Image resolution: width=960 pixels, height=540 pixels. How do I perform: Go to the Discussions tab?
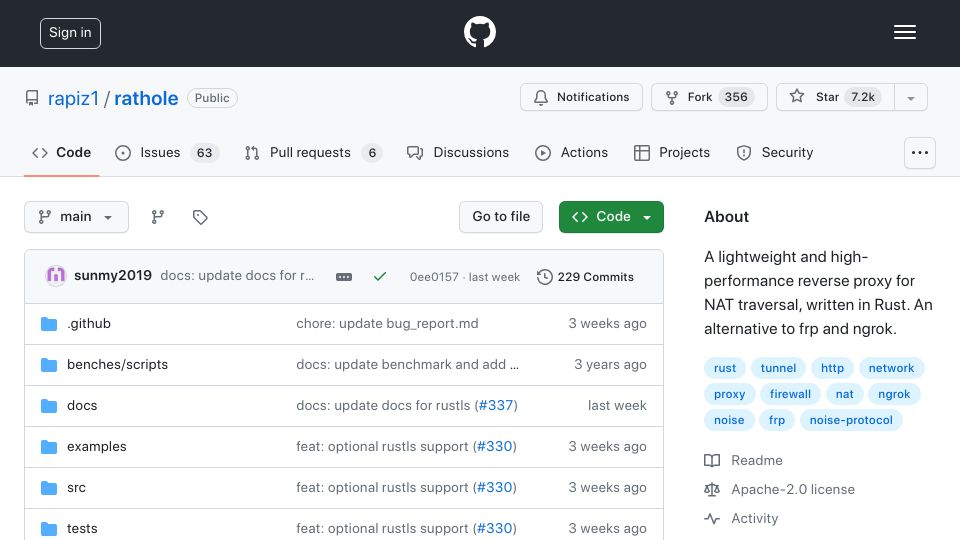tap(457, 152)
